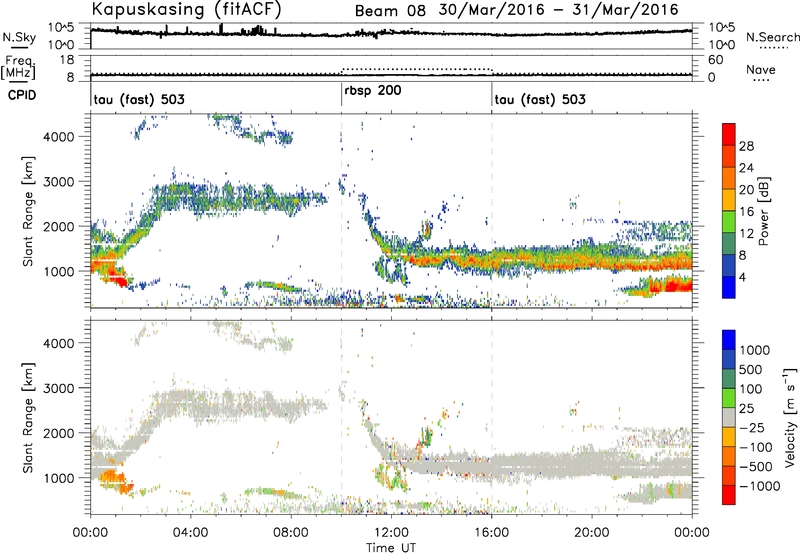800x554 pixels.
Task: Click the 'N.Sky' legend label
Action: click(x=19, y=37)
